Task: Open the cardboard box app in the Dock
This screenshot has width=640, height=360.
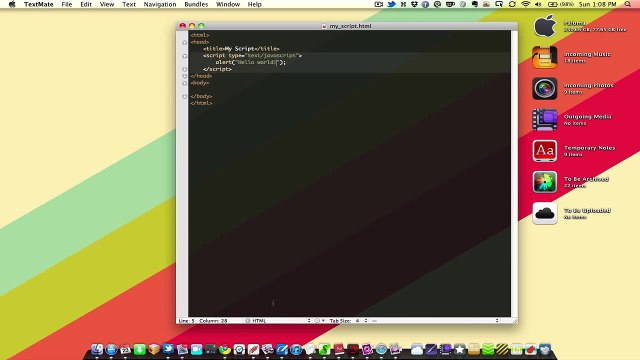Action: coord(154,350)
